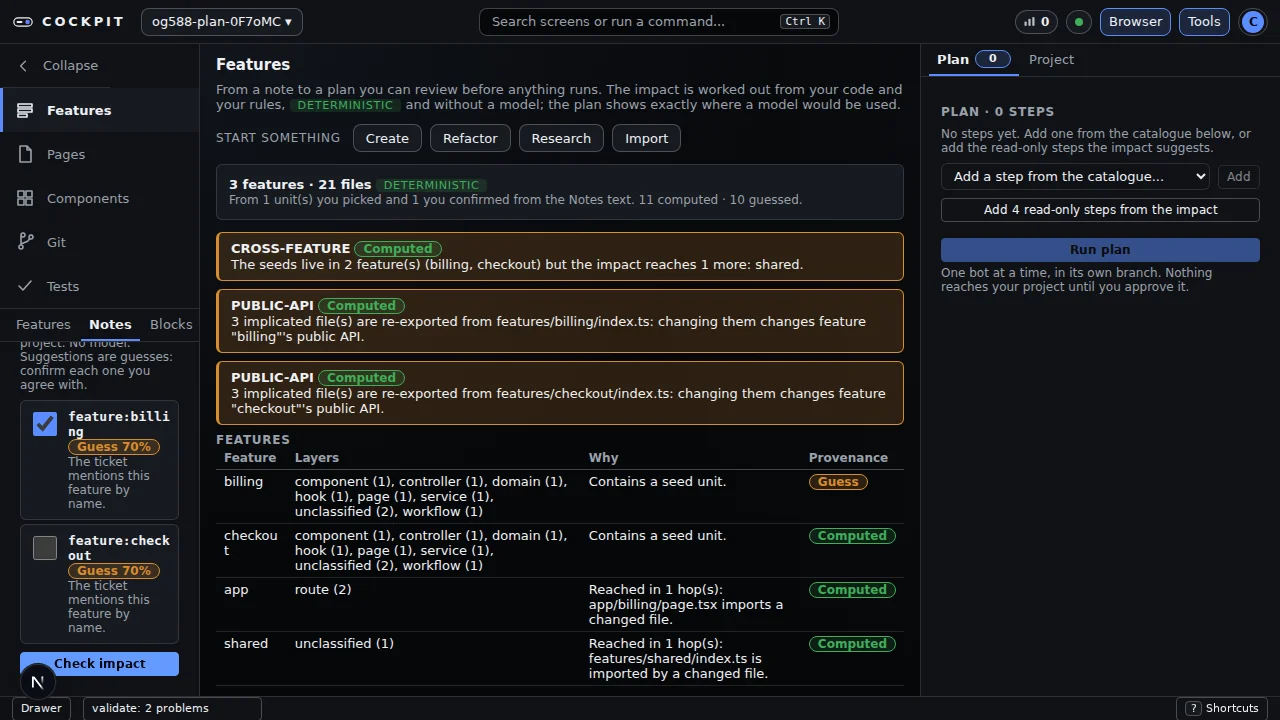Click the Plan tab count badge 0
Viewport: 1280px width, 720px height.
point(992,59)
